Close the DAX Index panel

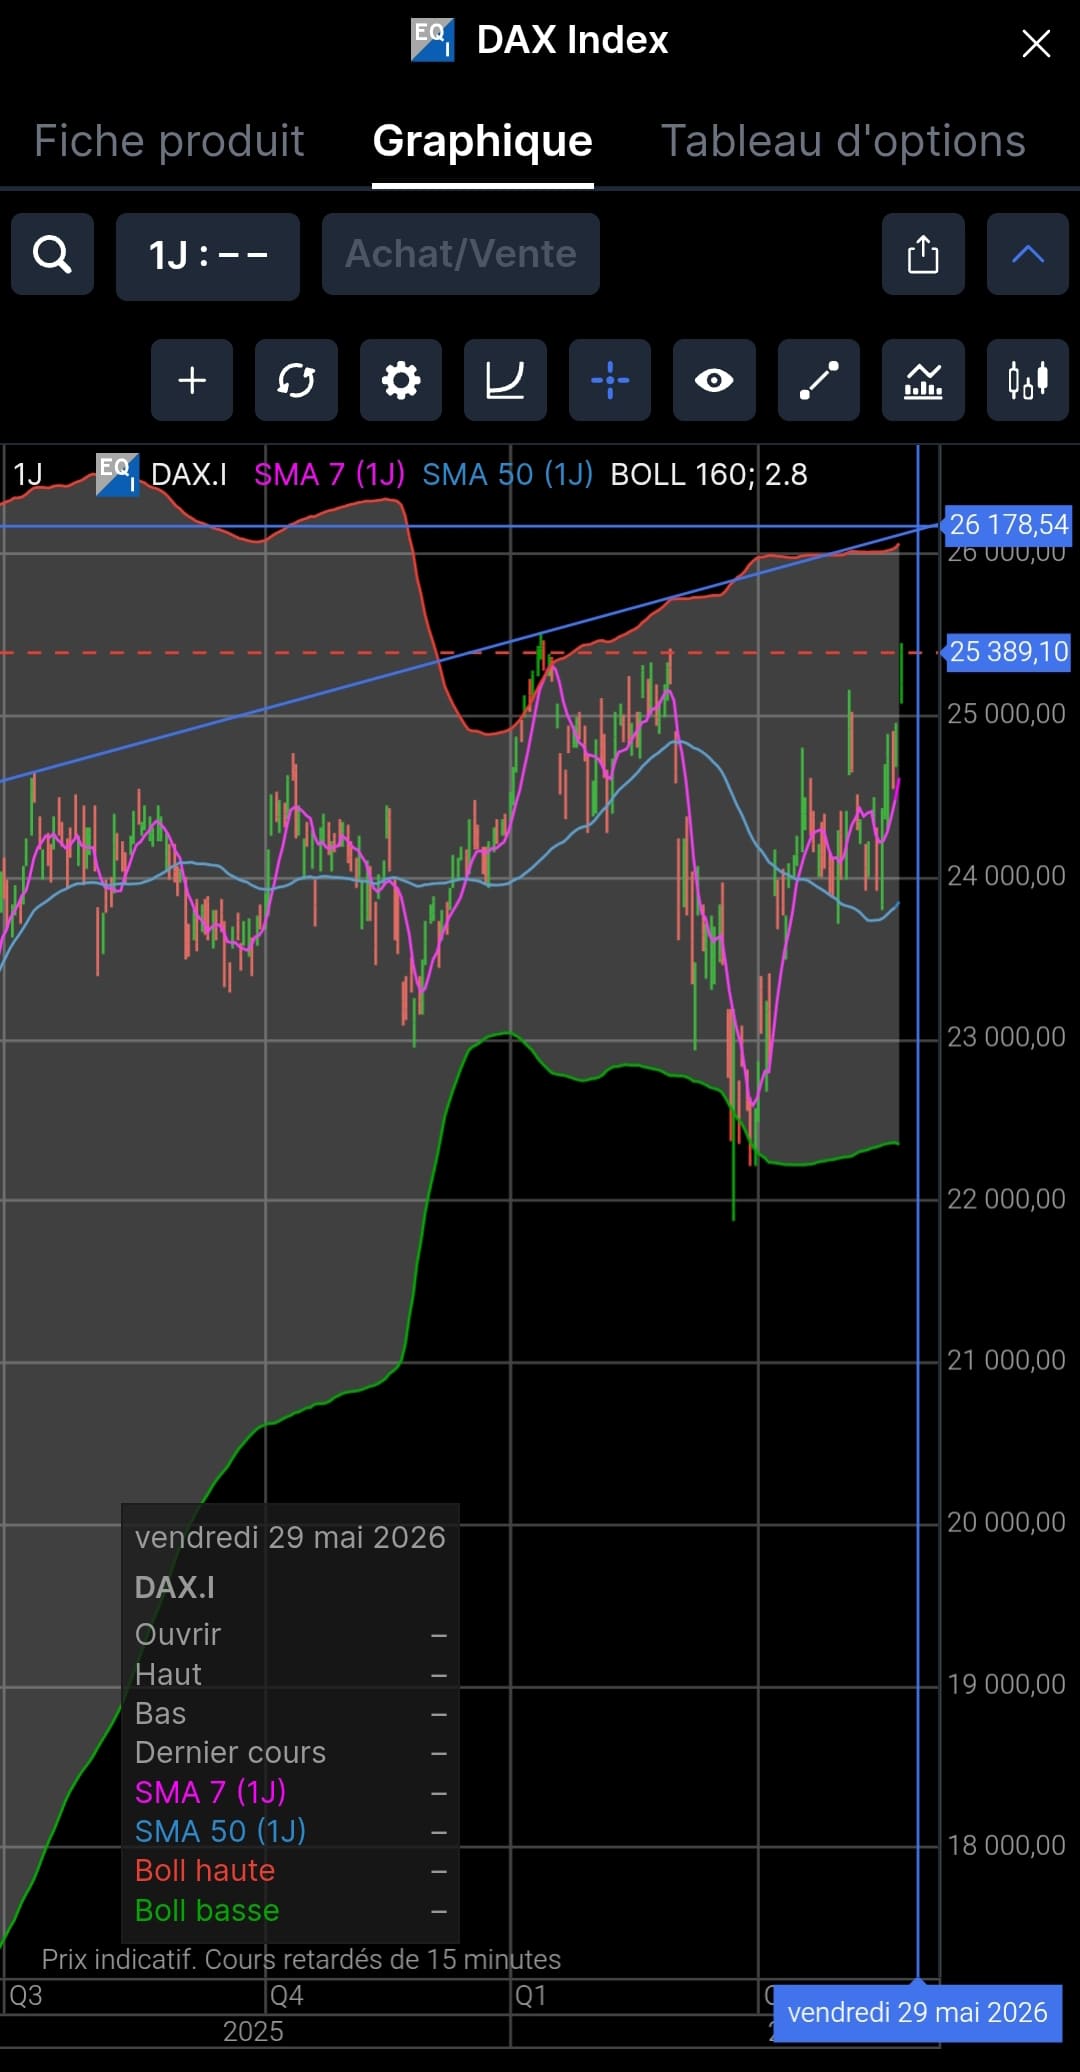click(1036, 43)
